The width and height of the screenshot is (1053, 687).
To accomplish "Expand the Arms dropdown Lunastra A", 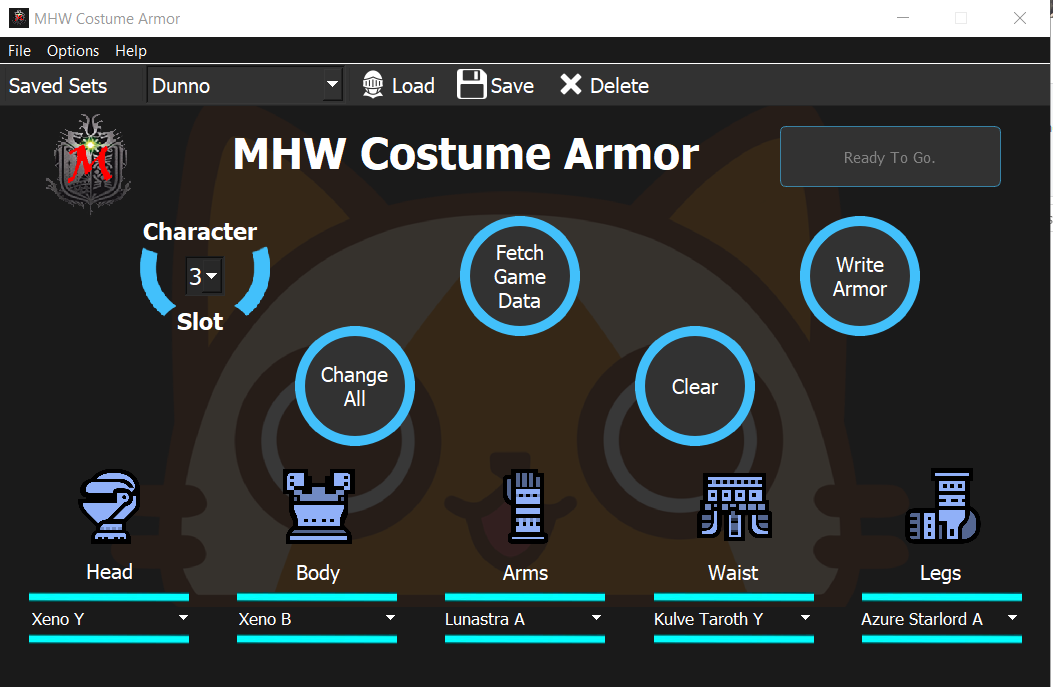I will (x=524, y=619).
